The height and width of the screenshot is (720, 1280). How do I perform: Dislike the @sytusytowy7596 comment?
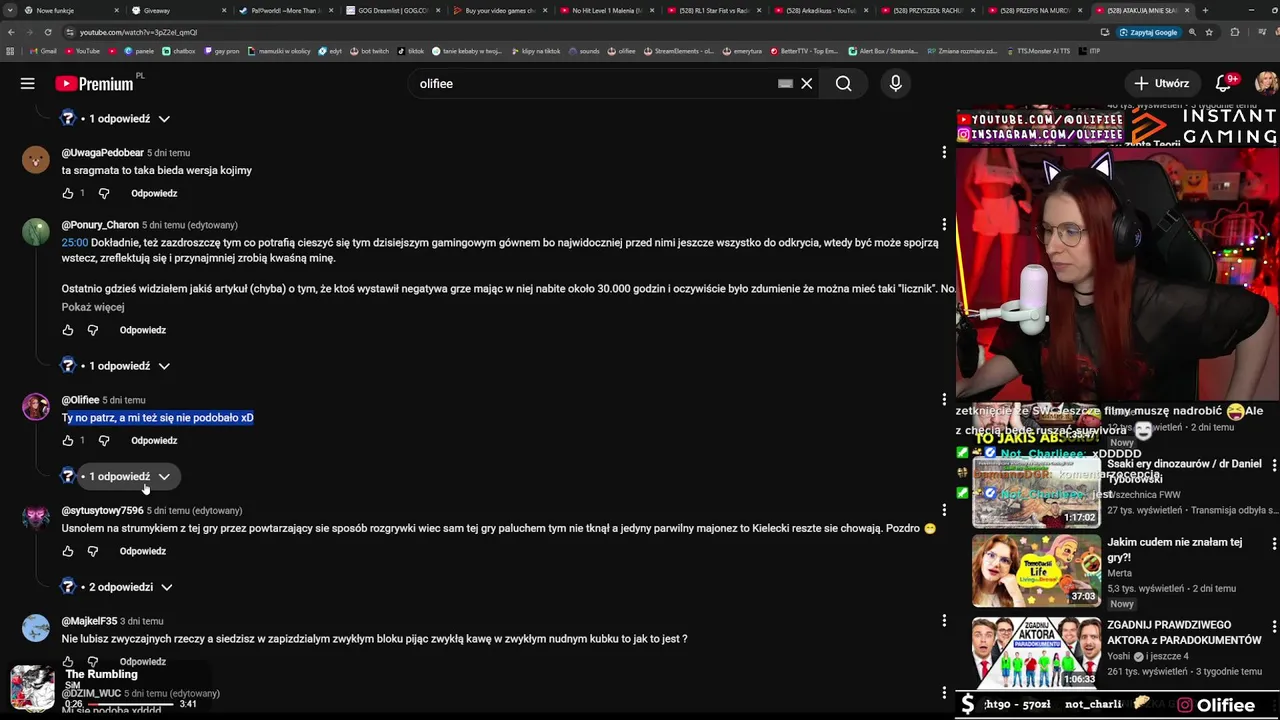click(93, 551)
